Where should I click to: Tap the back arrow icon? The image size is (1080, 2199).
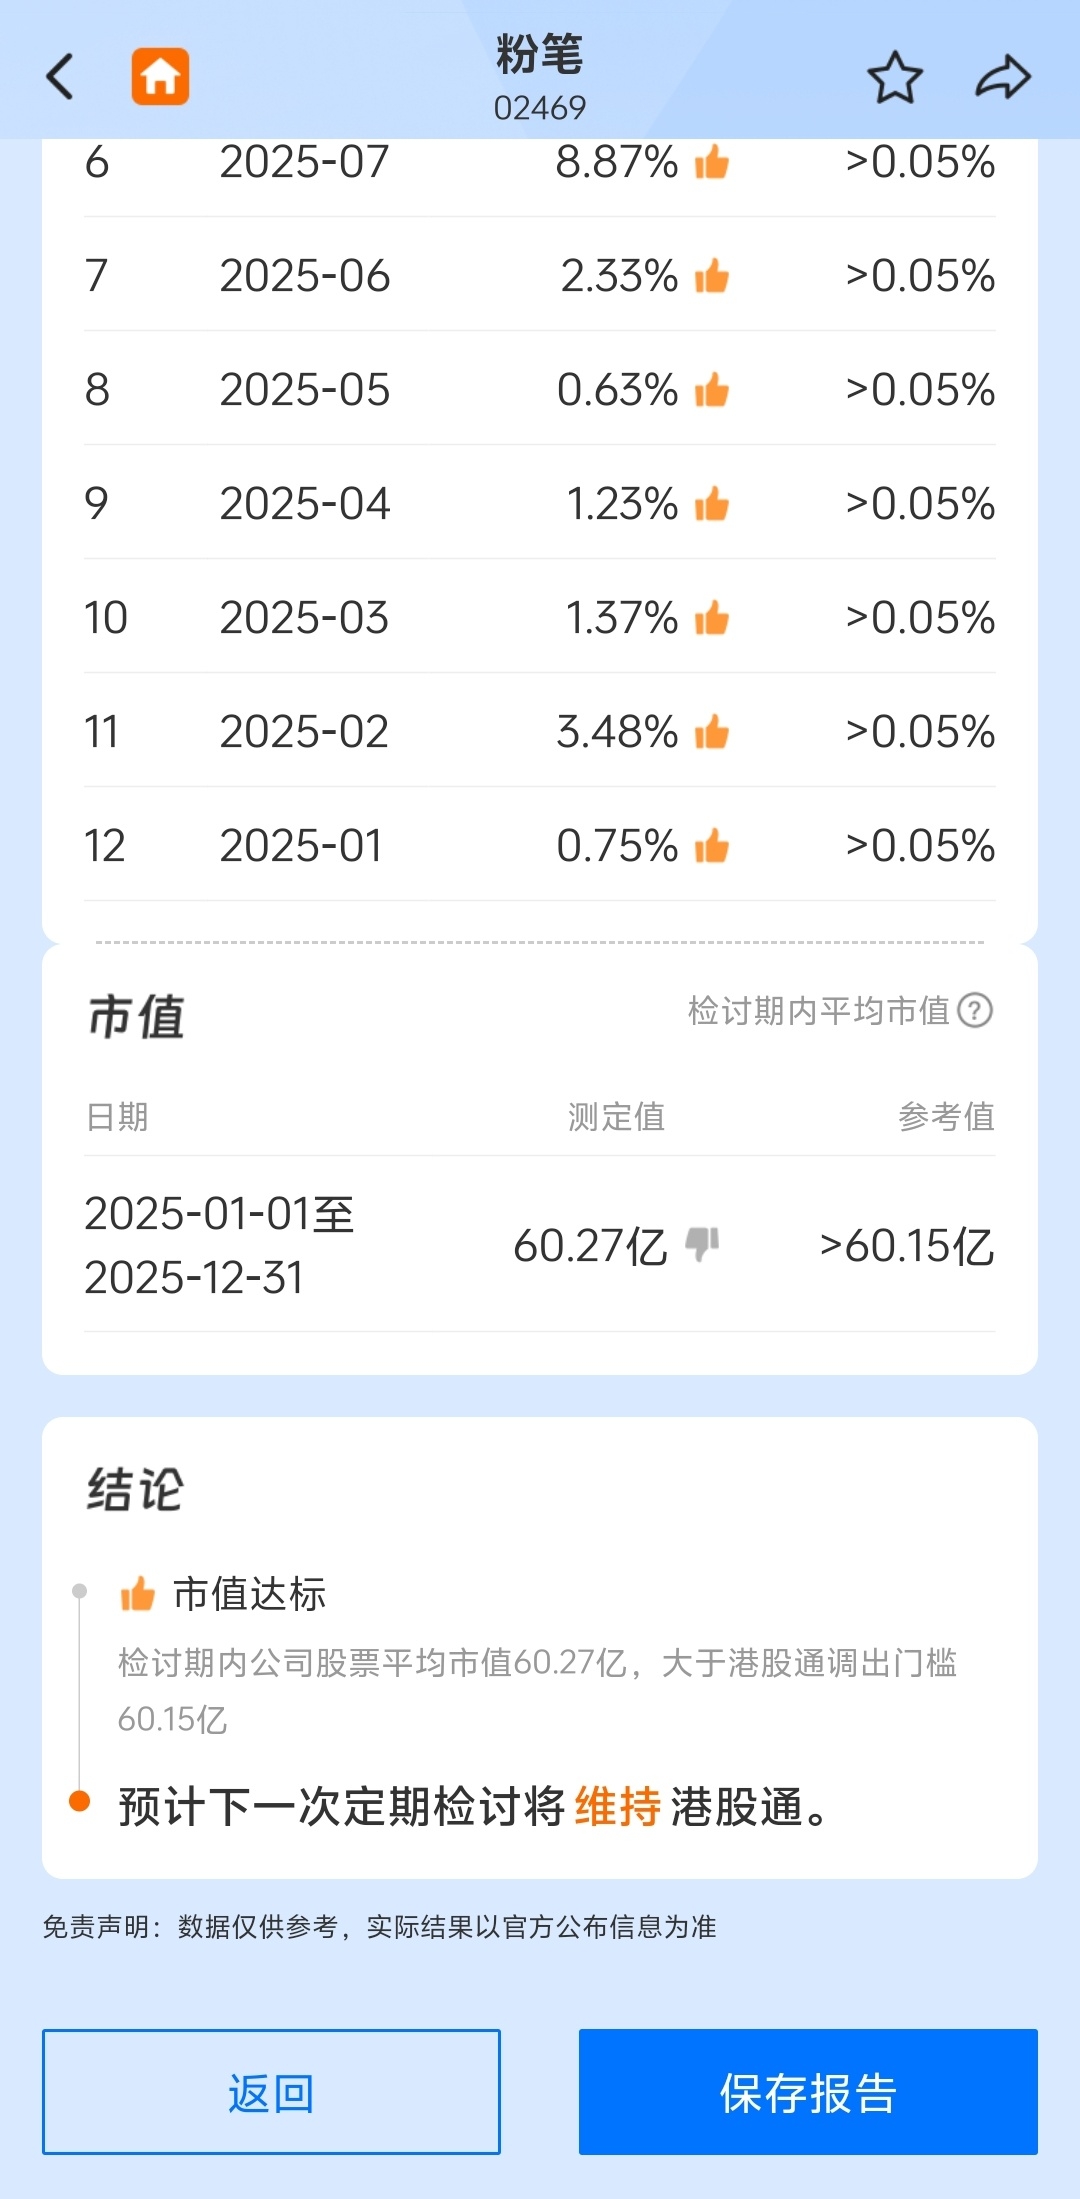coord(61,77)
